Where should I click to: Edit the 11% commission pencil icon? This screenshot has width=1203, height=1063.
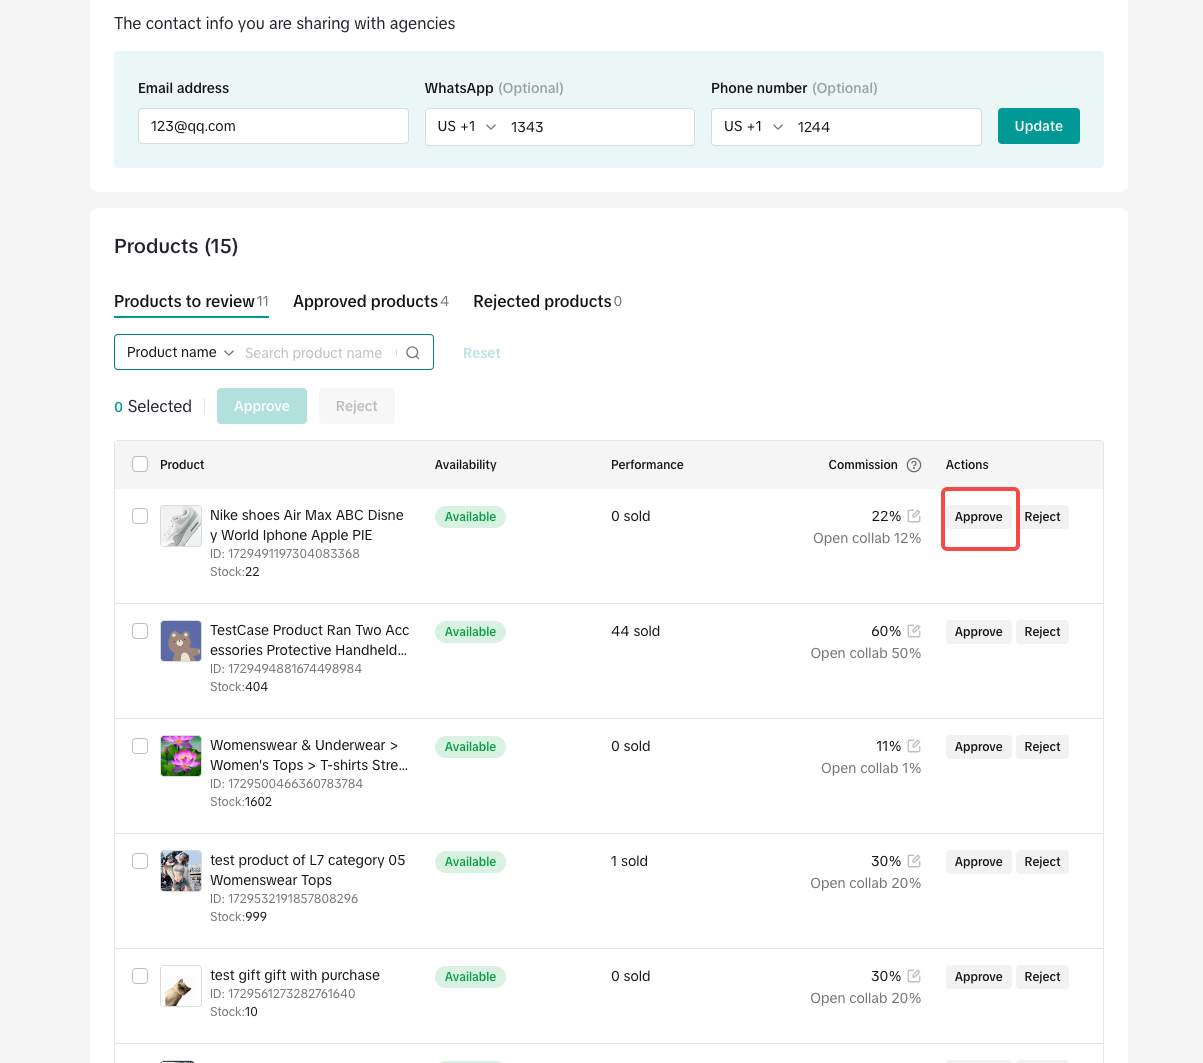point(914,746)
